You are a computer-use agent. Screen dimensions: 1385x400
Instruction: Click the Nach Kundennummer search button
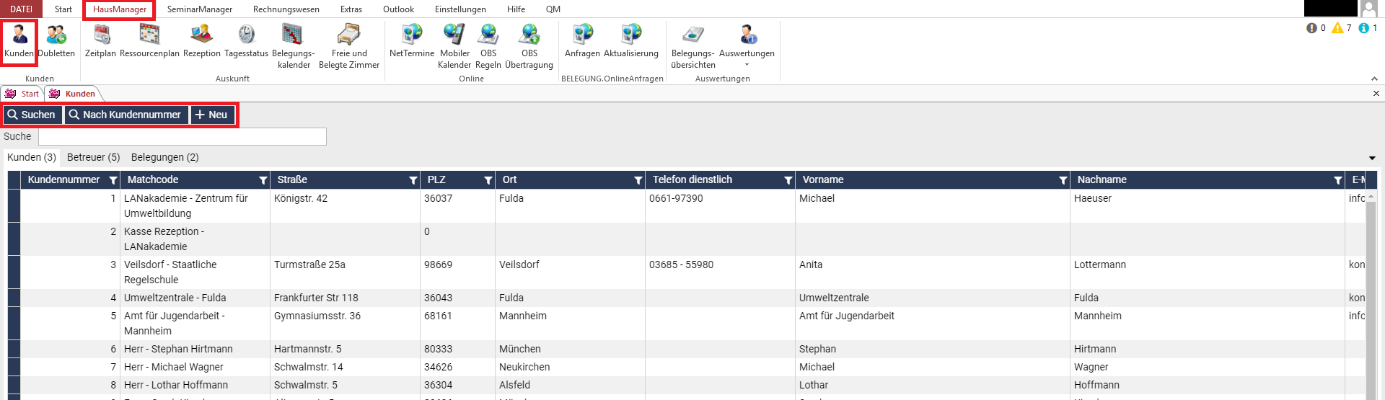click(126, 115)
